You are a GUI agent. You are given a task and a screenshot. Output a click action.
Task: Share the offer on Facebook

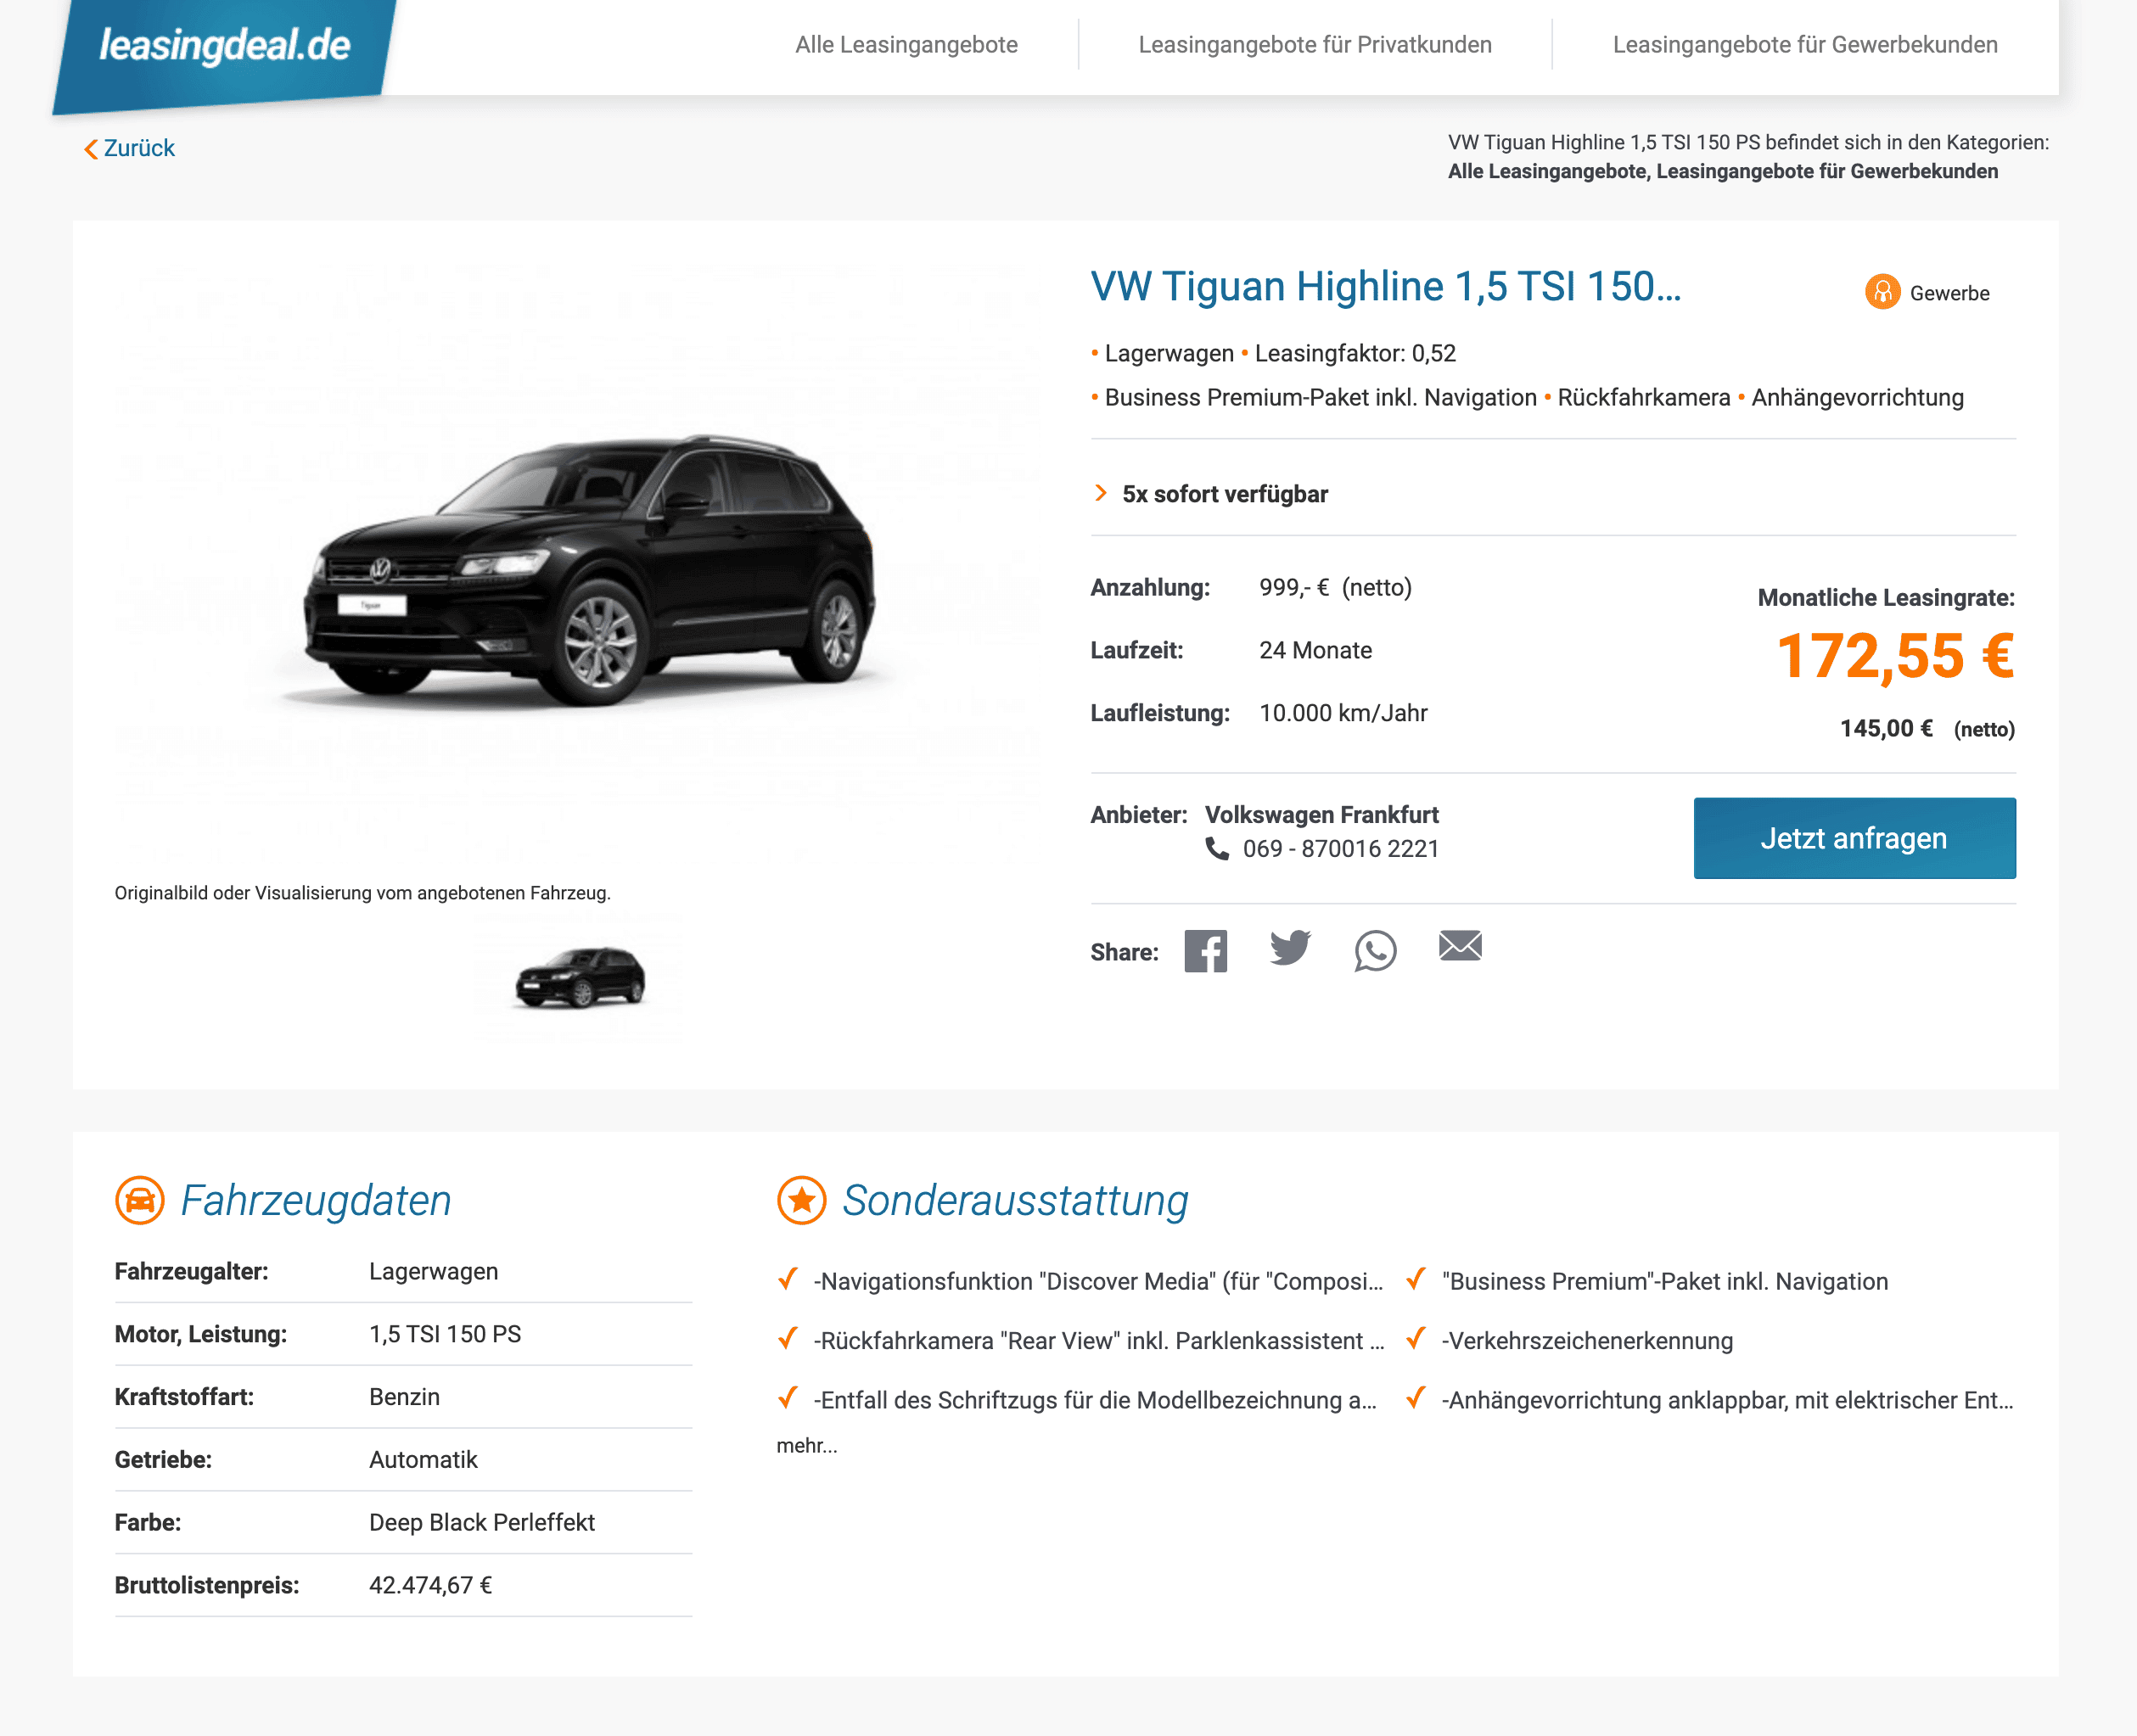coord(1205,951)
